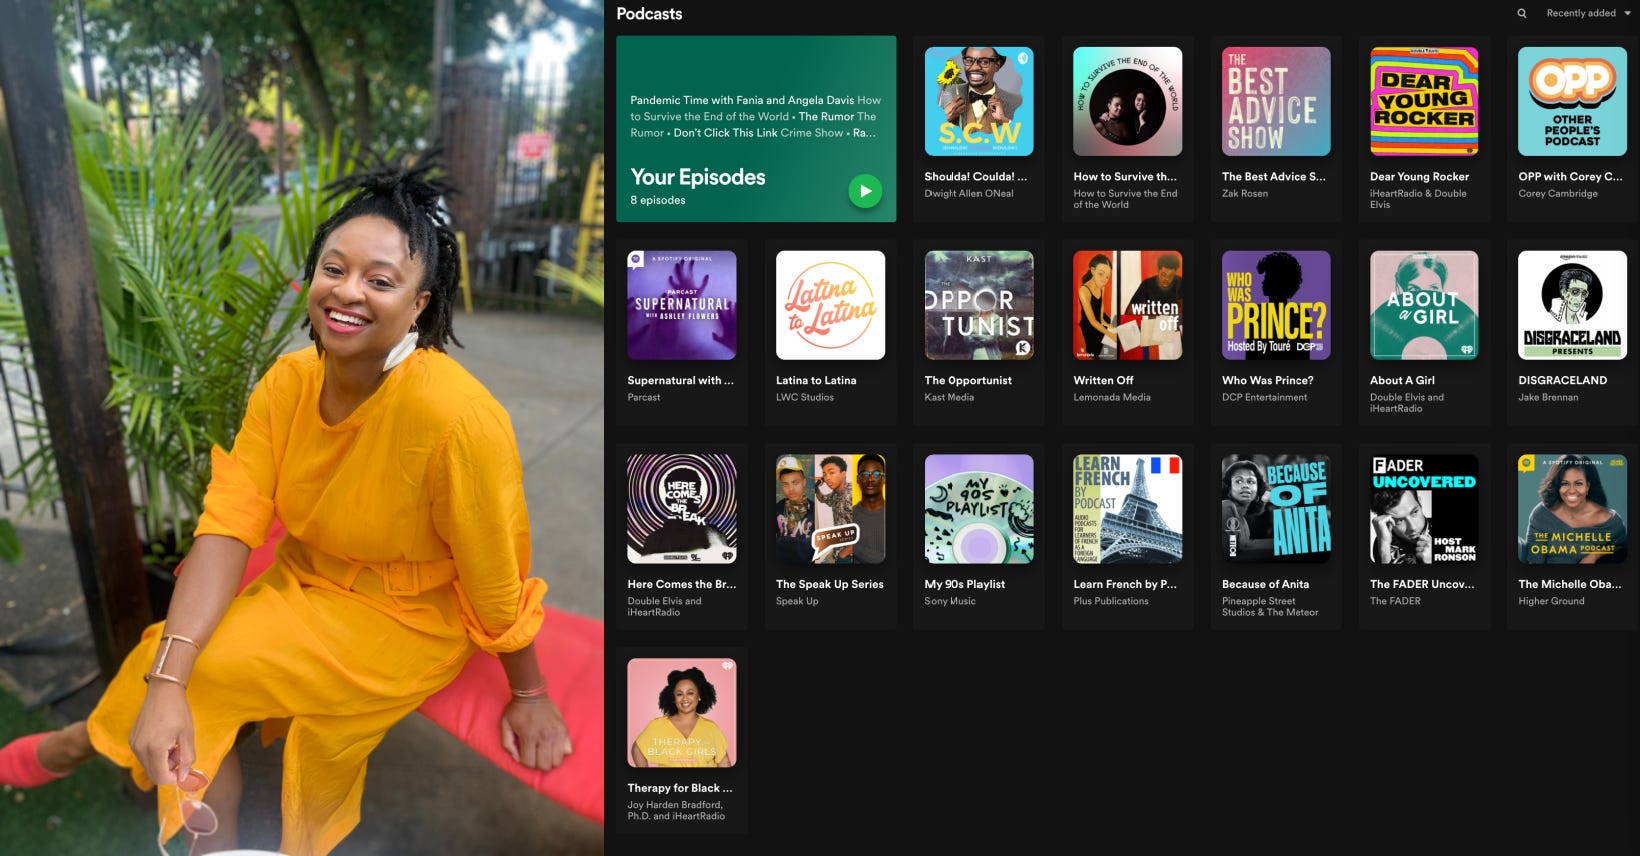Click the 'My 90s Playlist' title text

(965, 585)
